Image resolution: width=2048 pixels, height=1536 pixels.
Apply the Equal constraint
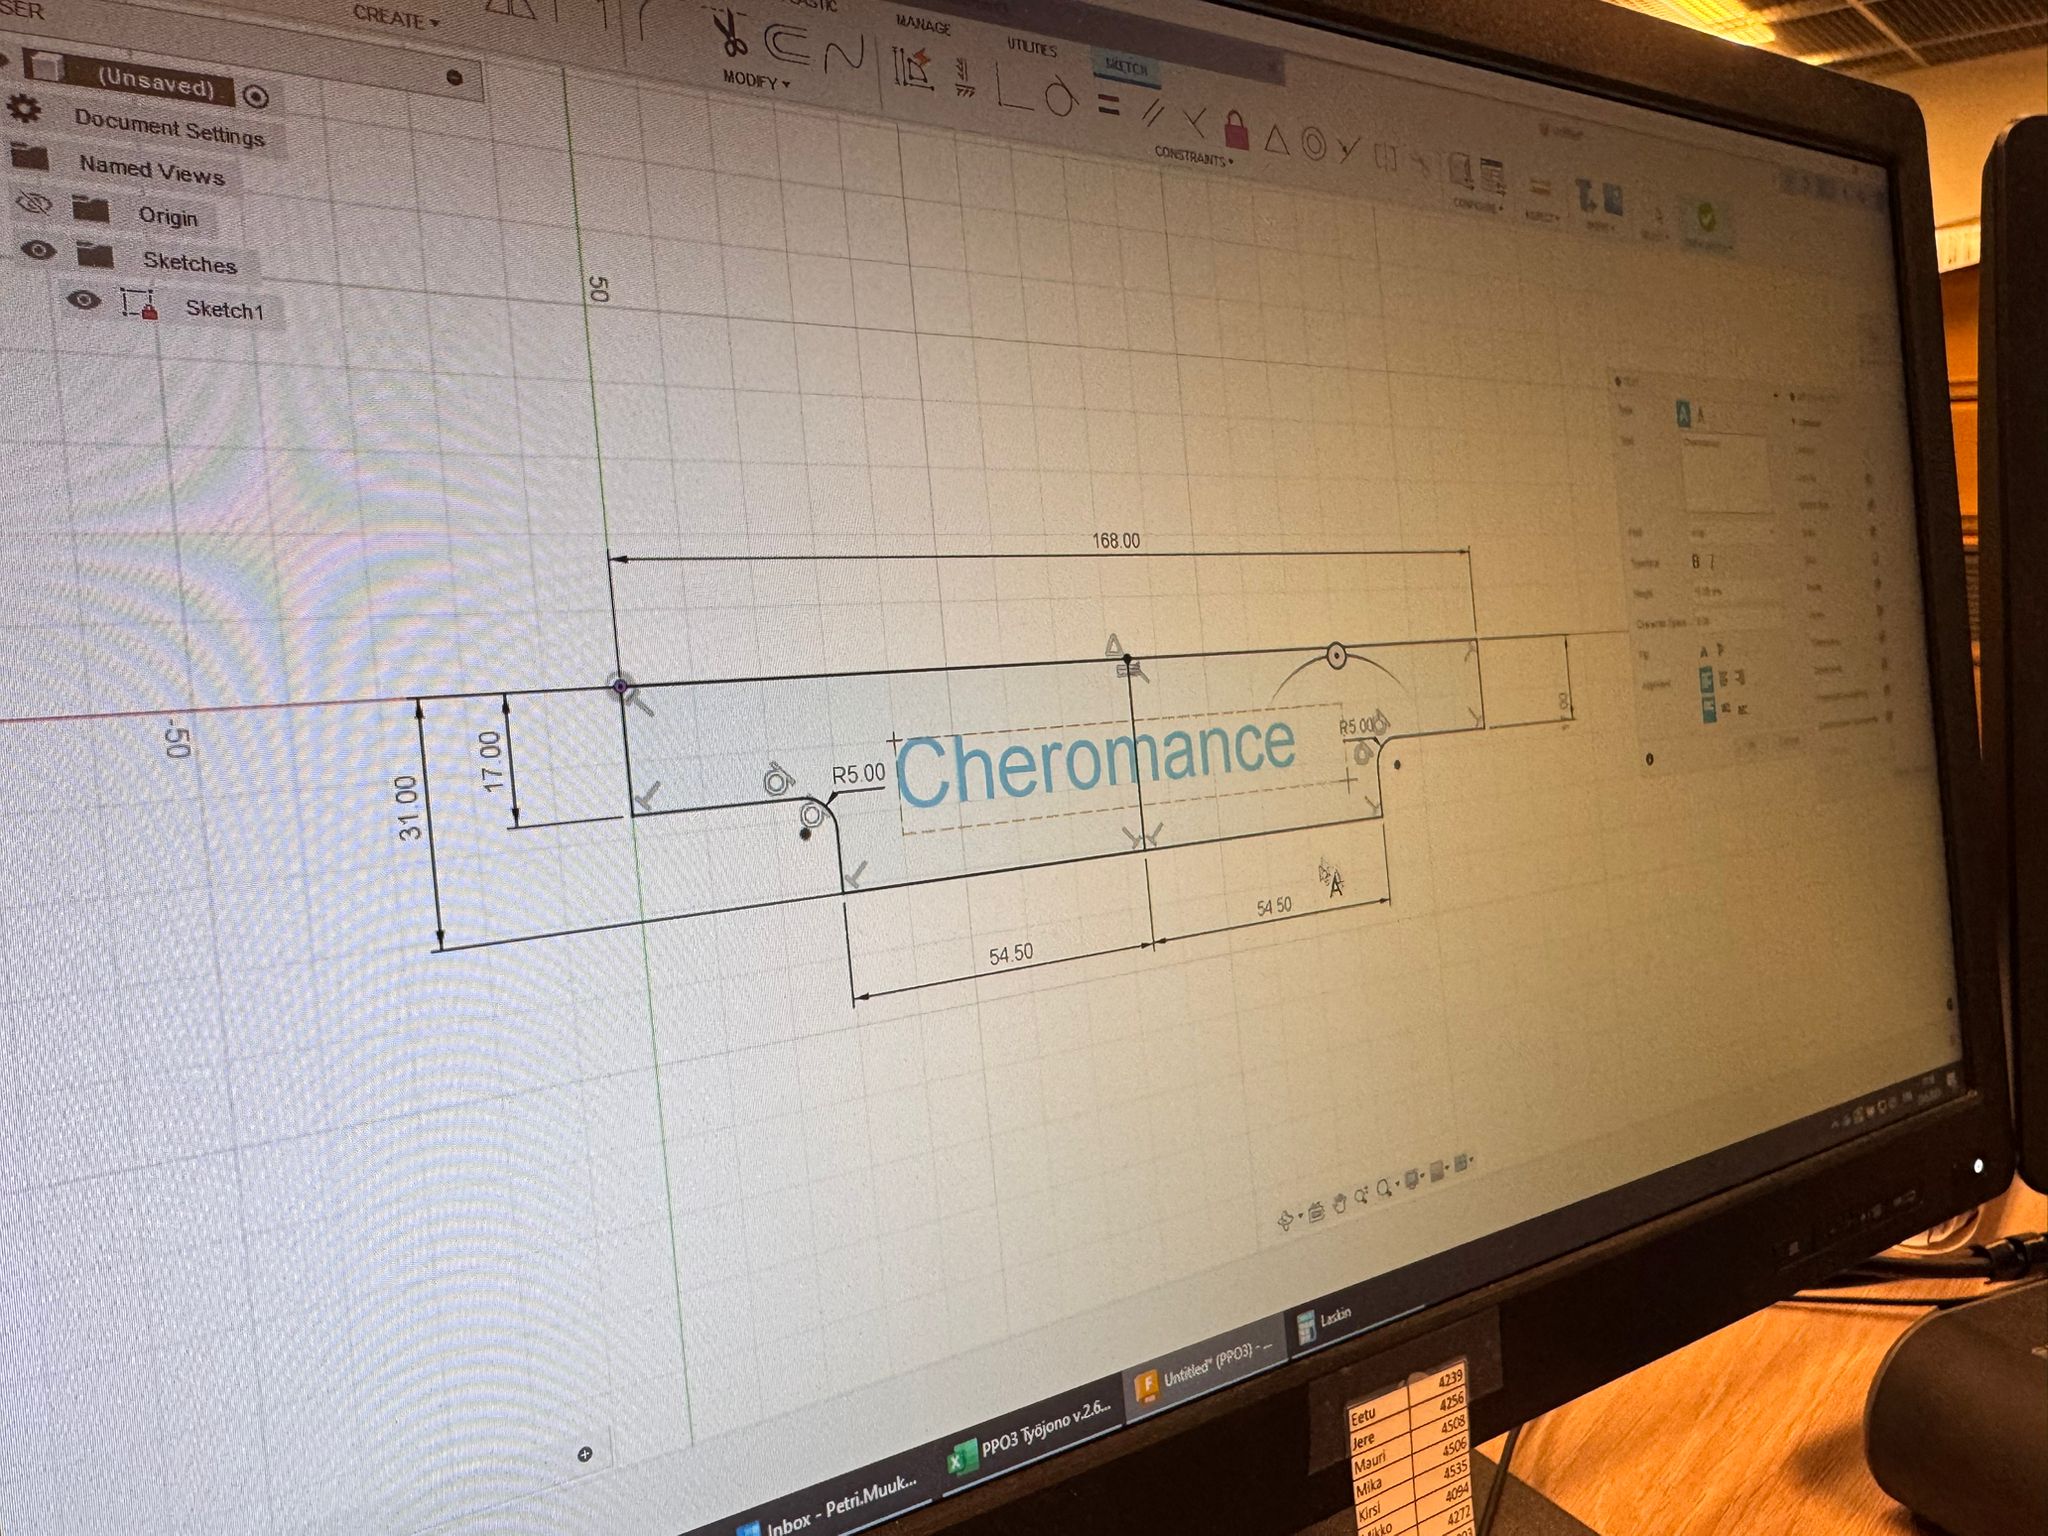tap(1109, 104)
